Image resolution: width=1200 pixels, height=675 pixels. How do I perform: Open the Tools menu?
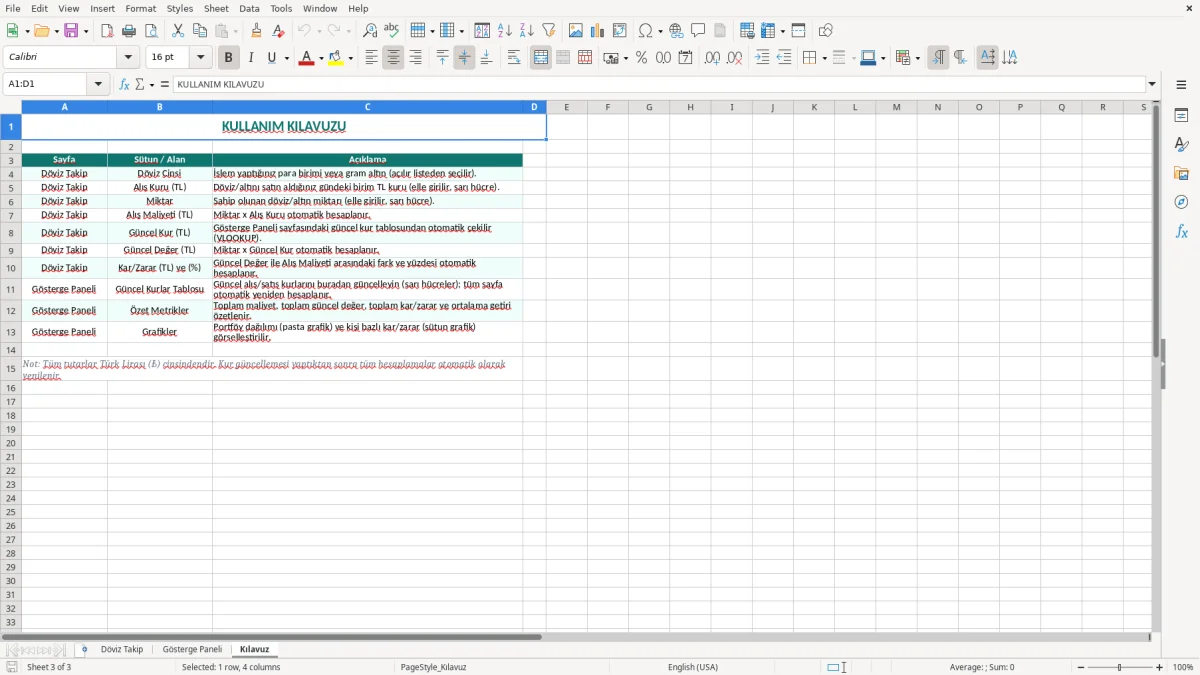pyautogui.click(x=282, y=8)
